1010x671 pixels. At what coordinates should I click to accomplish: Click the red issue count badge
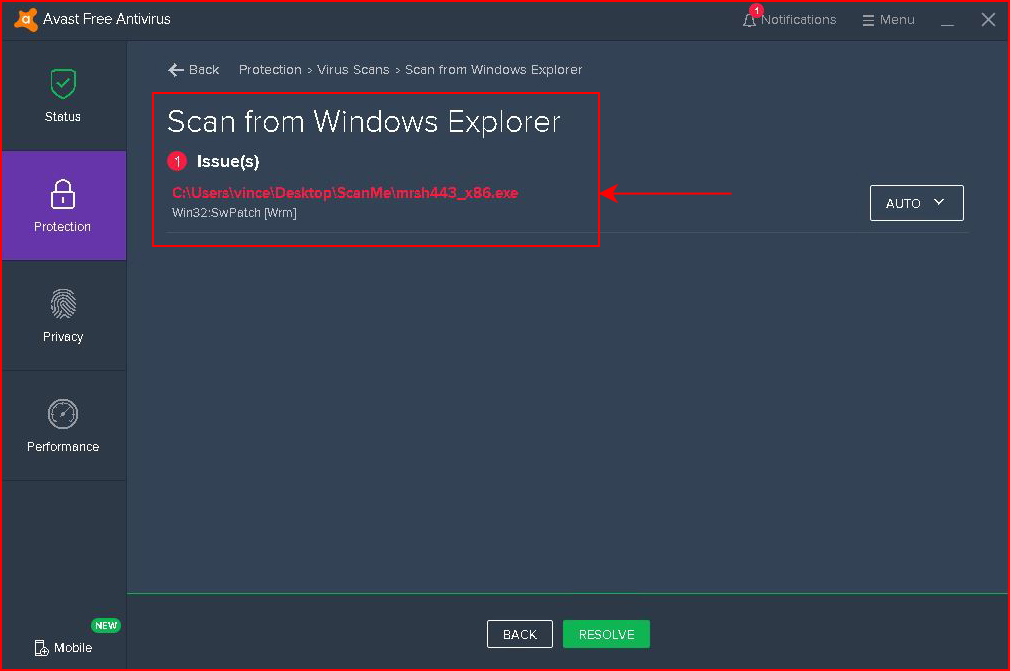pos(177,161)
